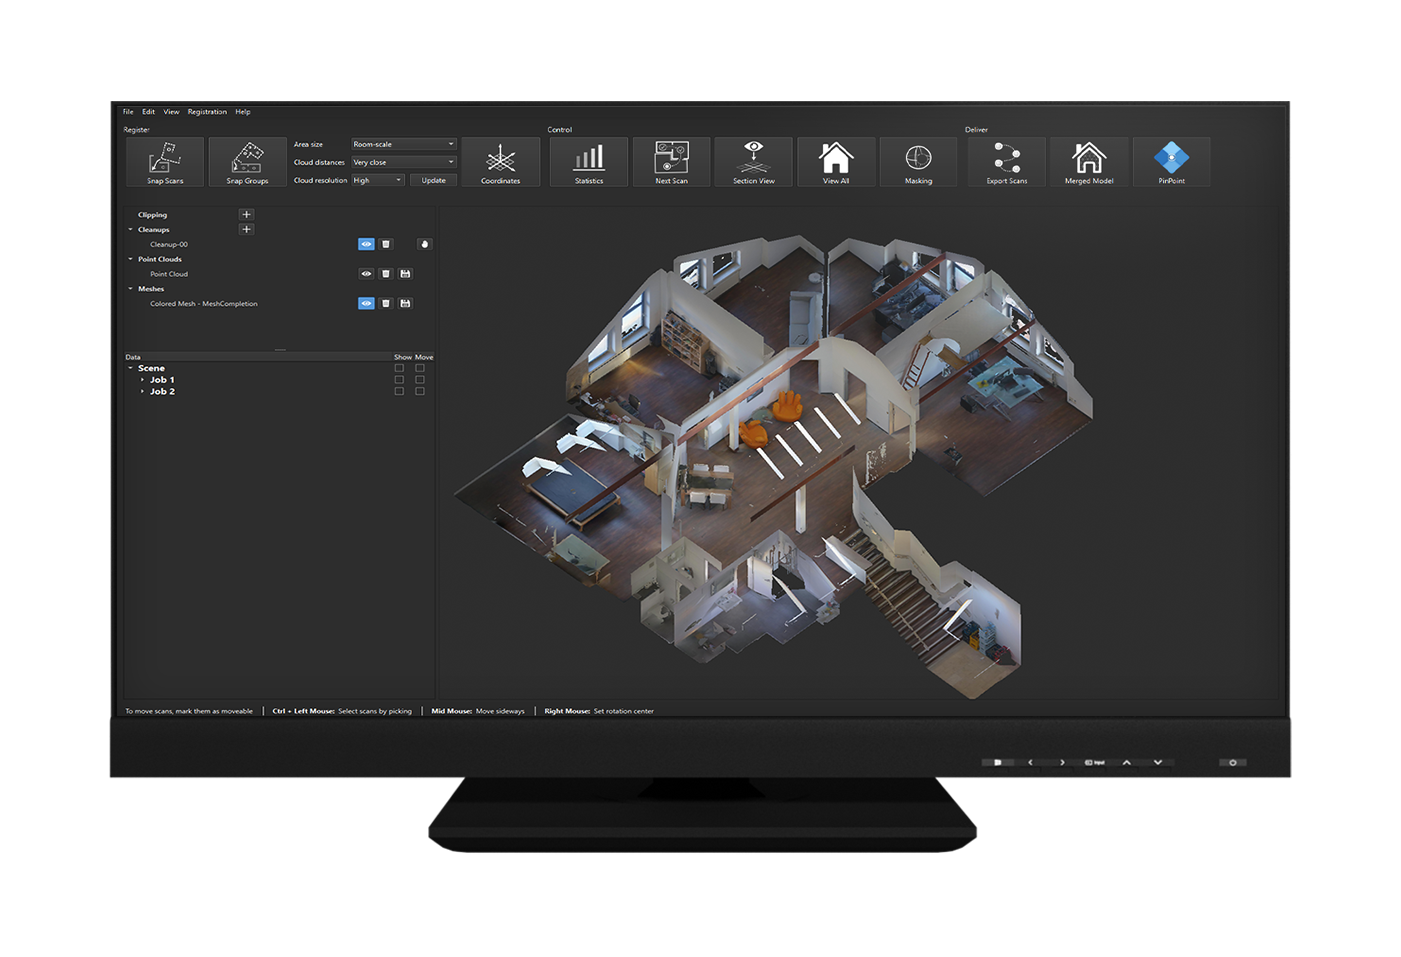This screenshot has width=1401, height=957.
Task: Open the Statistics panel
Action: [589, 161]
